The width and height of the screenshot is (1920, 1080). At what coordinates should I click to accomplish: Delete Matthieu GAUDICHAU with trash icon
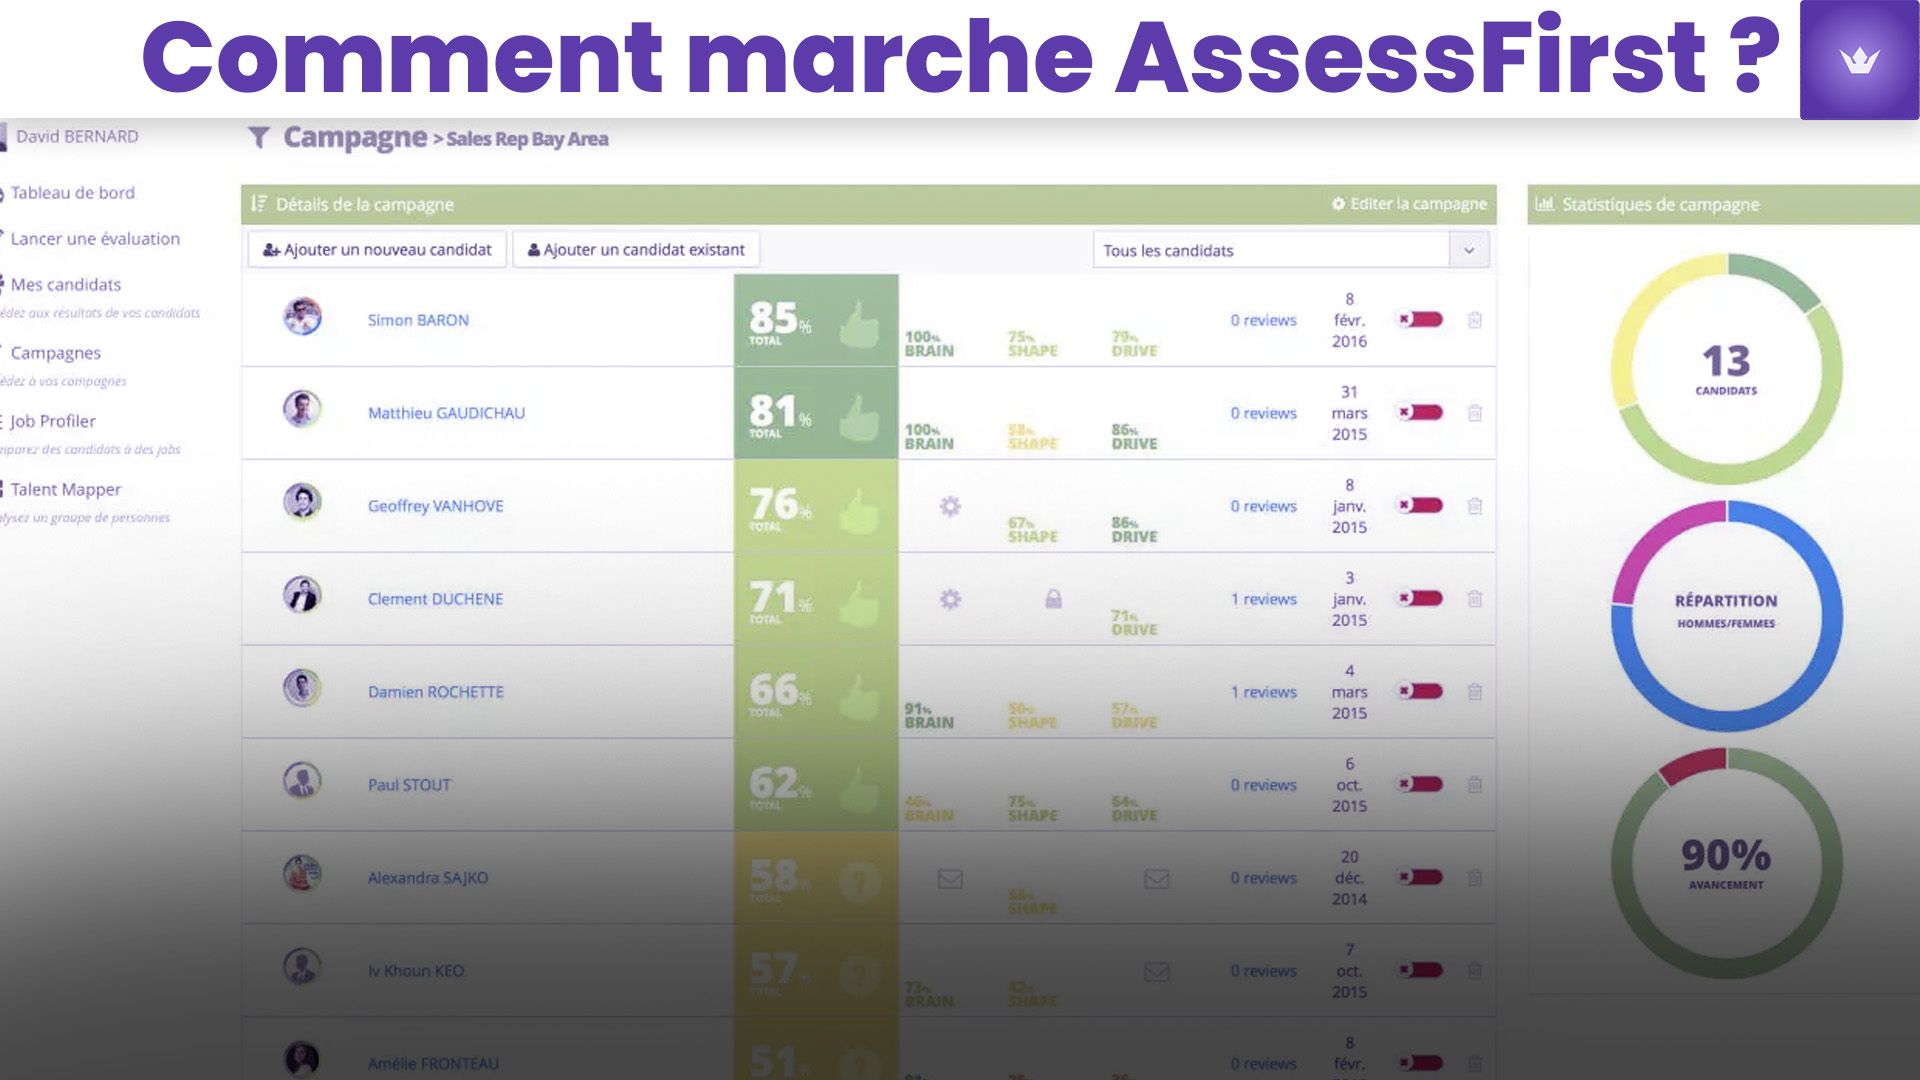(1474, 413)
